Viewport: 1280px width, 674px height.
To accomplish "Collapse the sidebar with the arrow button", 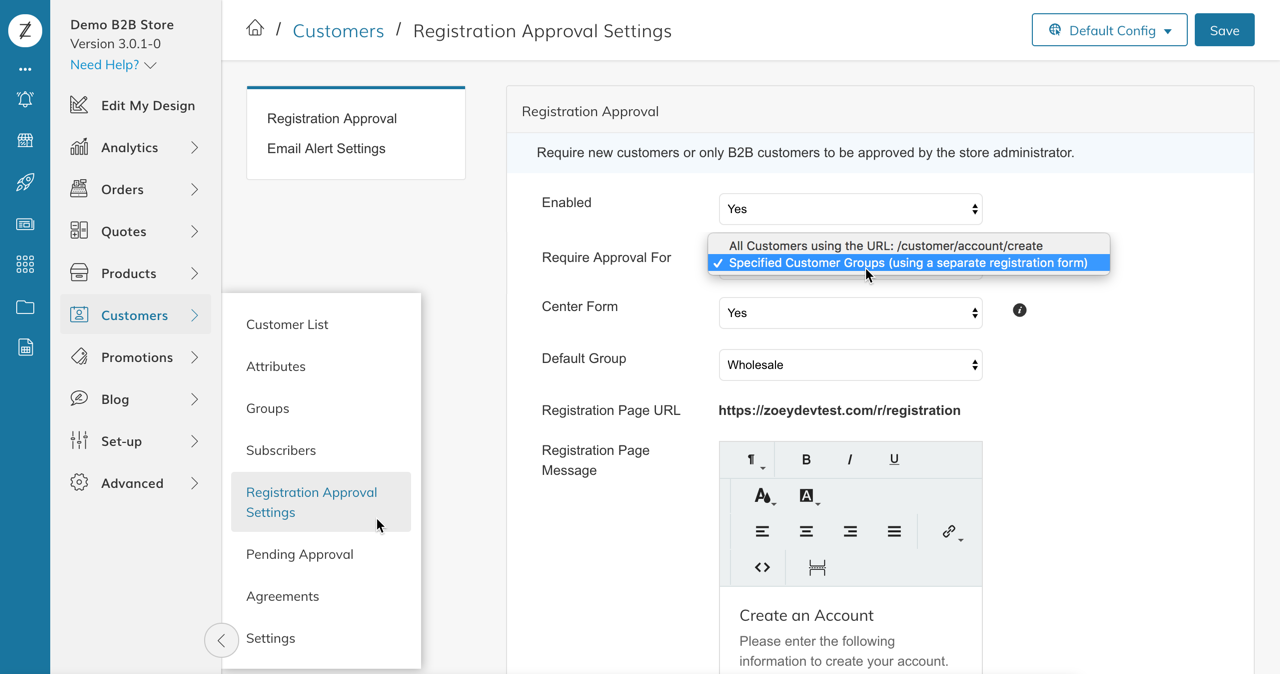I will [x=221, y=640].
